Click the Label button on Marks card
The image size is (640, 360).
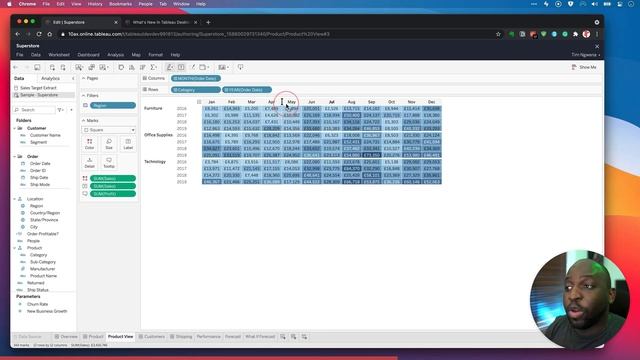[128, 144]
